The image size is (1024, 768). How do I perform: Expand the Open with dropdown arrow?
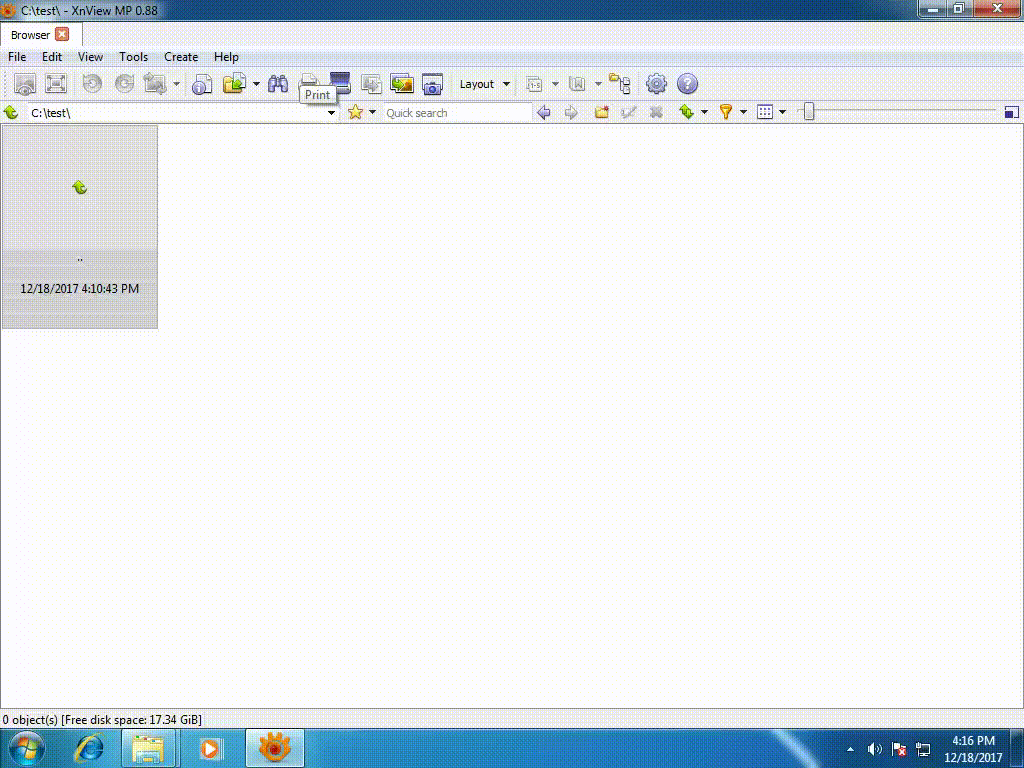pyautogui.click(x=256, y=84)
